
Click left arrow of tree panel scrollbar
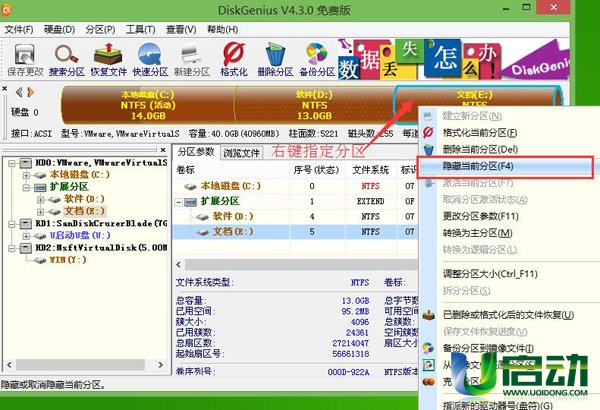(x=9, y=365)
